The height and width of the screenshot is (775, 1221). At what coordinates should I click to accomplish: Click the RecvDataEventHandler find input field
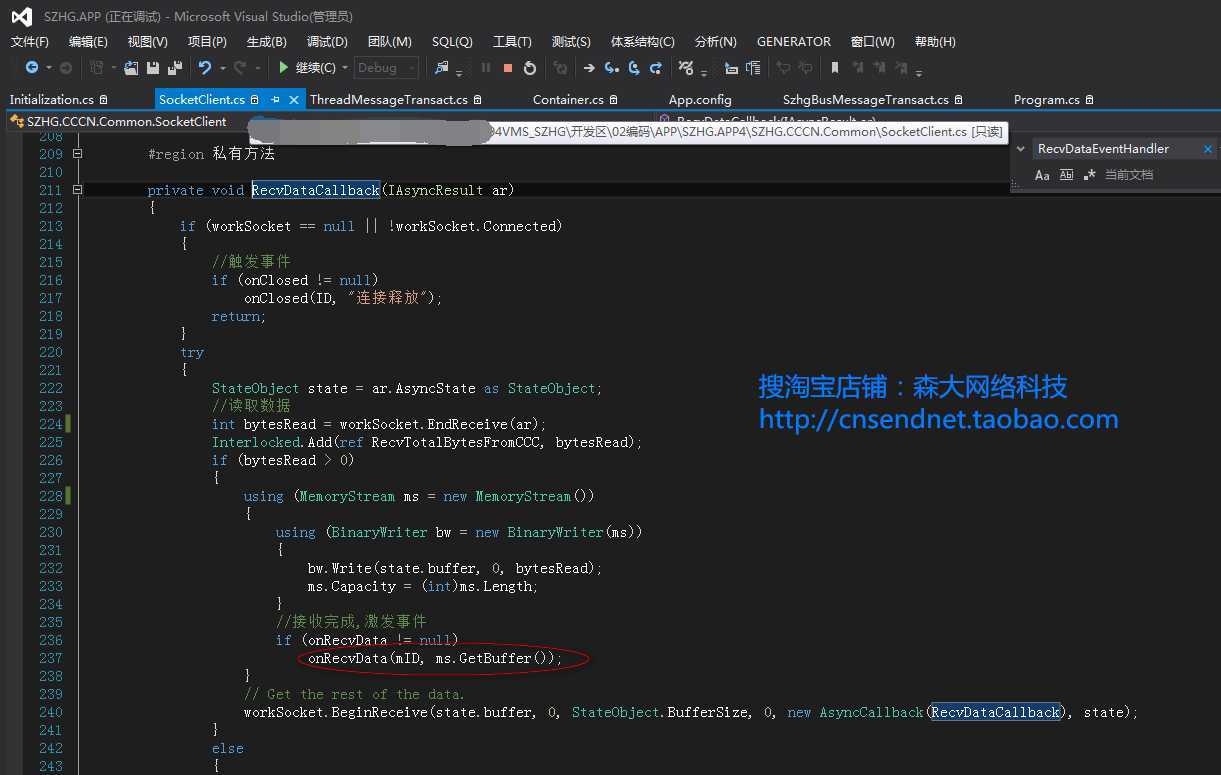click(x=1115, y=148)
